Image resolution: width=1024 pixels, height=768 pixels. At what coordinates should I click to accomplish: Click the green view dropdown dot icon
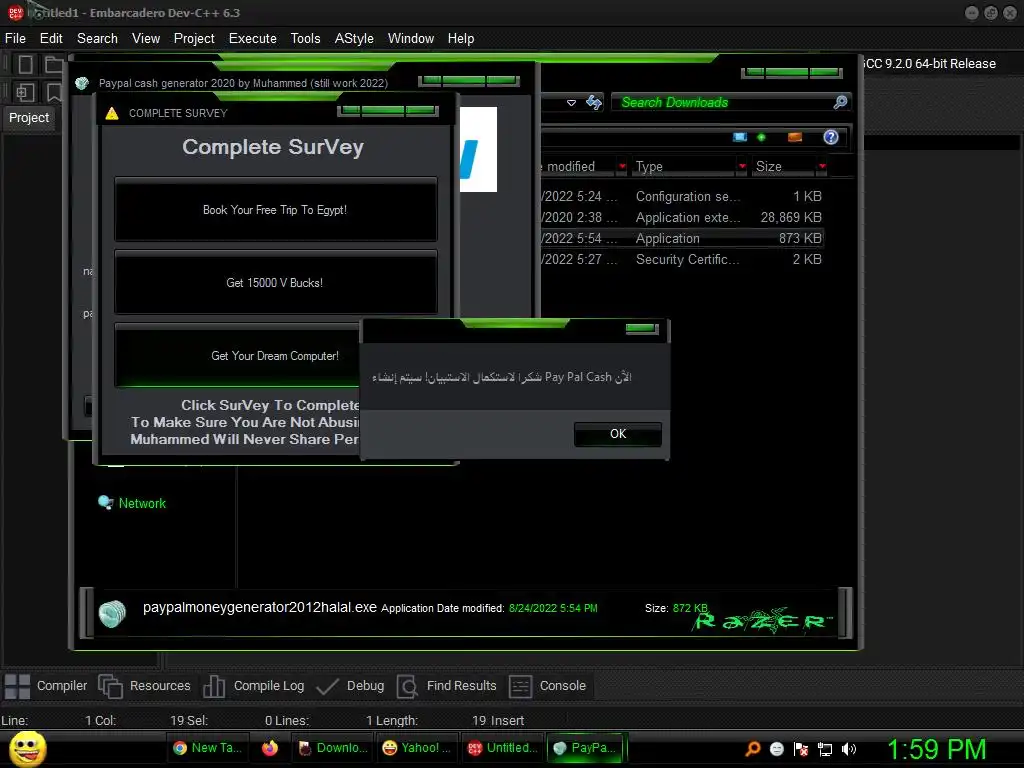pos(761,137)
